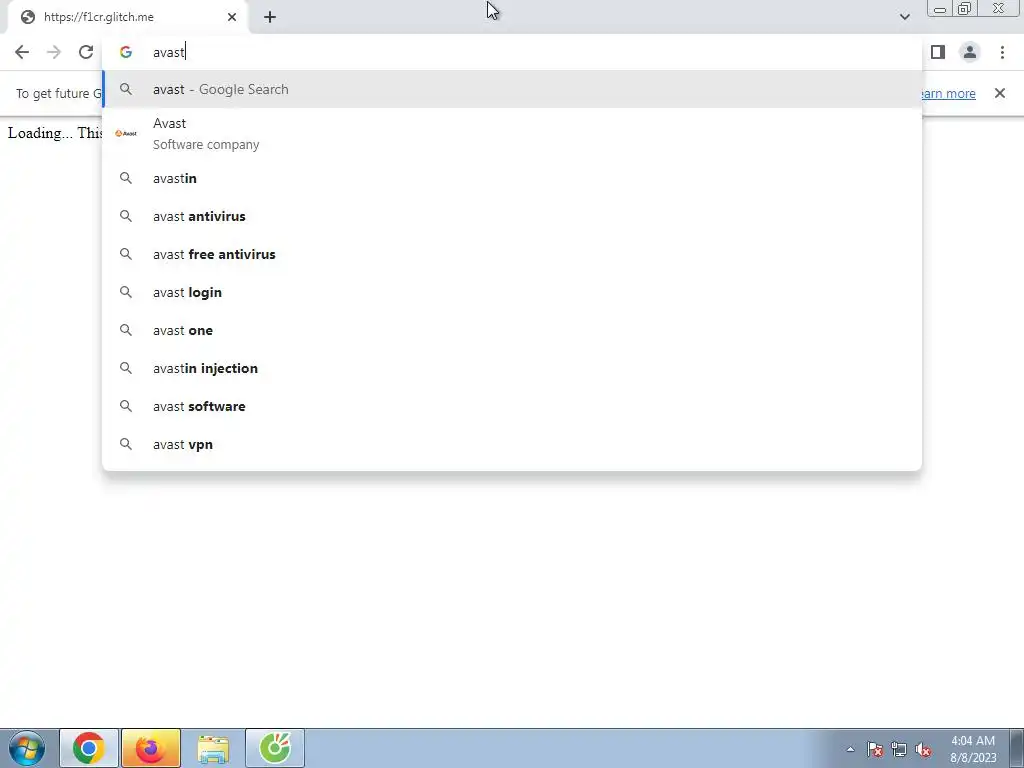Click Chrome icon in the taskbar
This screenshot has width=1024, height=768.
point(89,748)
